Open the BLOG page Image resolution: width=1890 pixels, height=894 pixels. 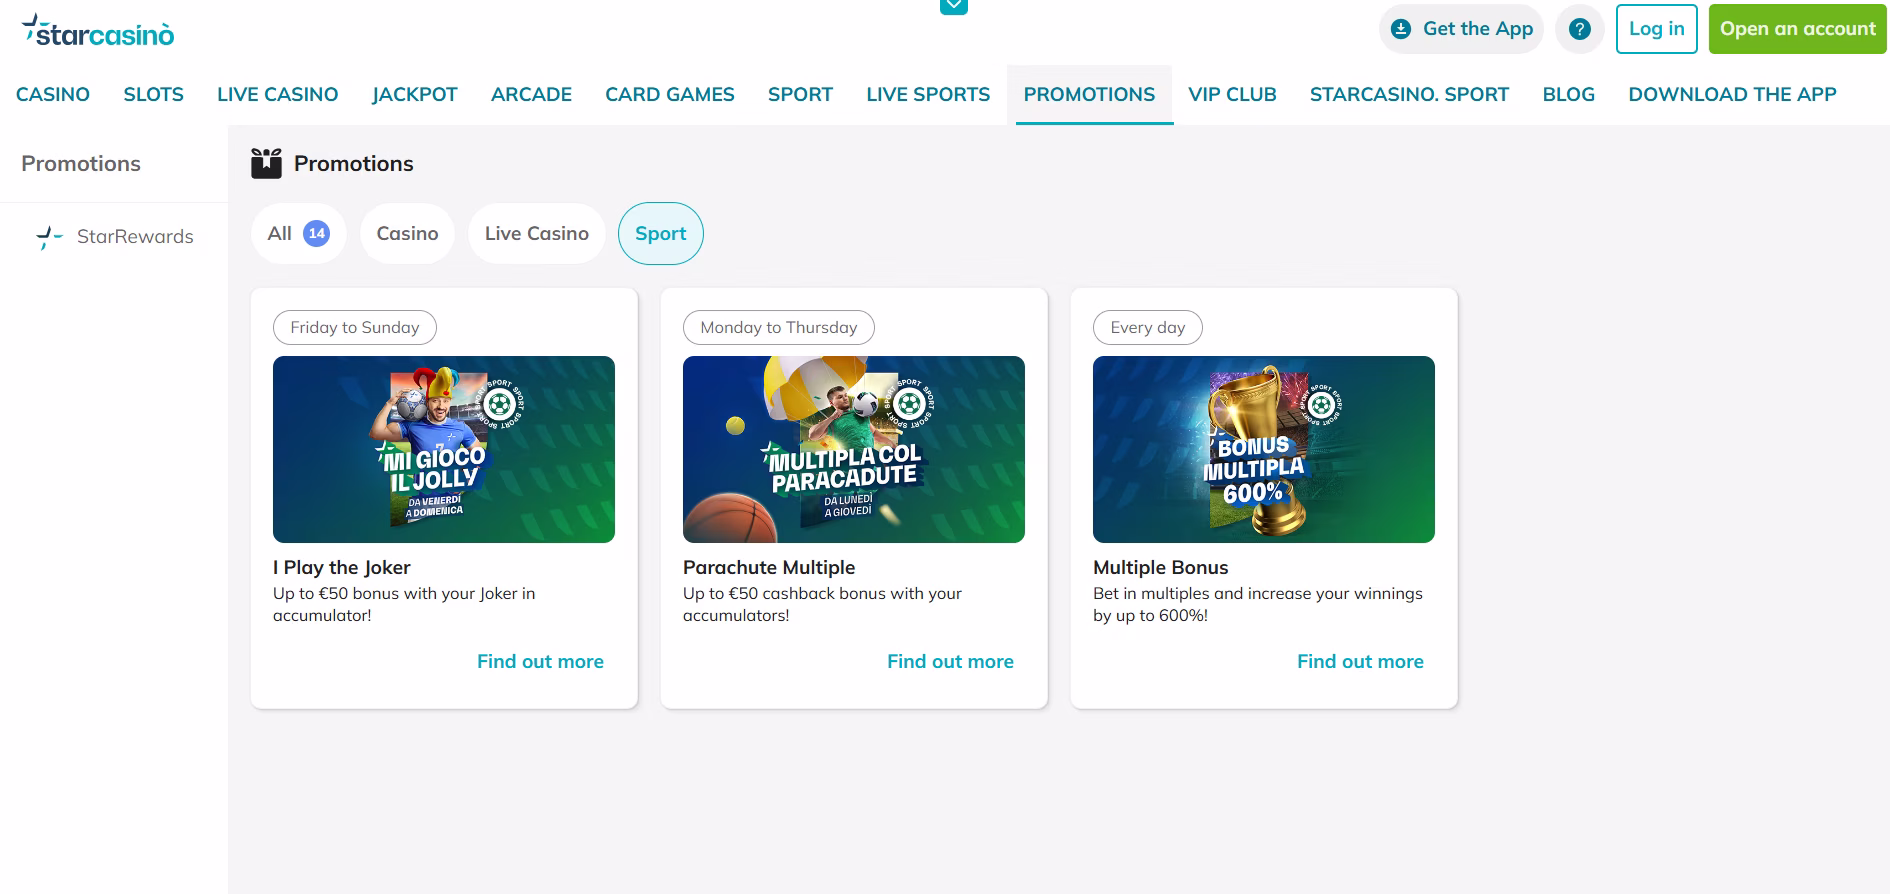coord(1568,94)
